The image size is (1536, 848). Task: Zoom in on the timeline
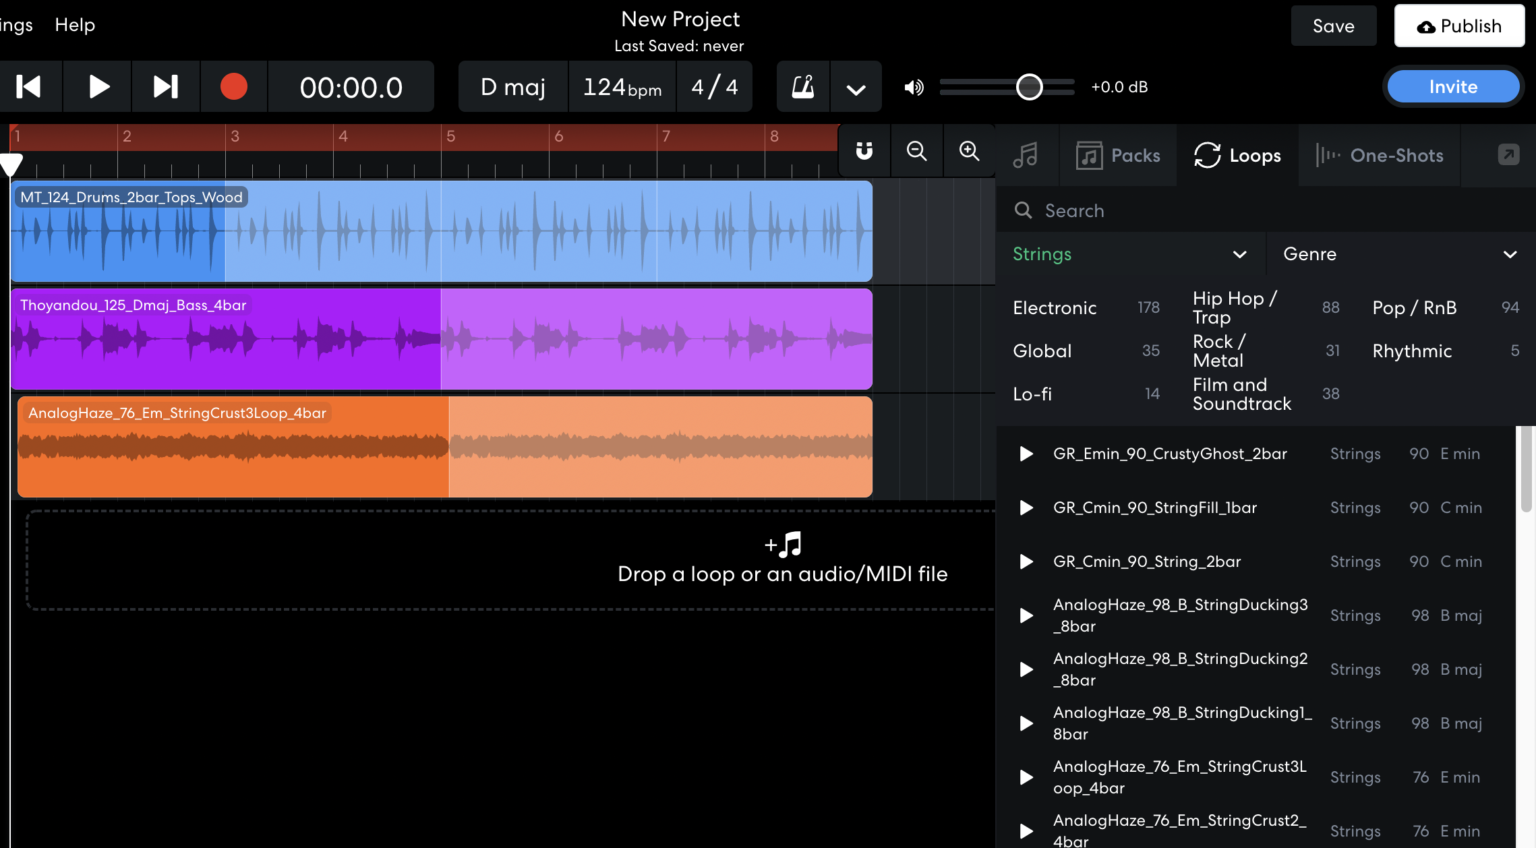(967, 151)
